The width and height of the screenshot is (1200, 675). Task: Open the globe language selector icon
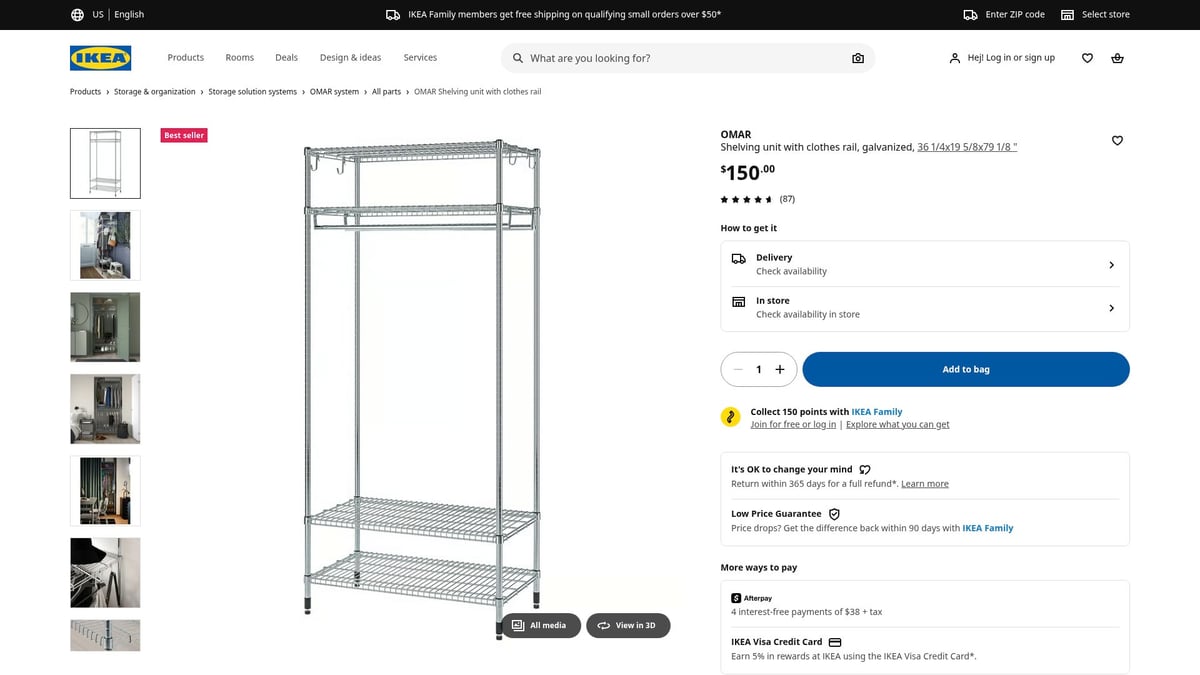click(77, 14)
